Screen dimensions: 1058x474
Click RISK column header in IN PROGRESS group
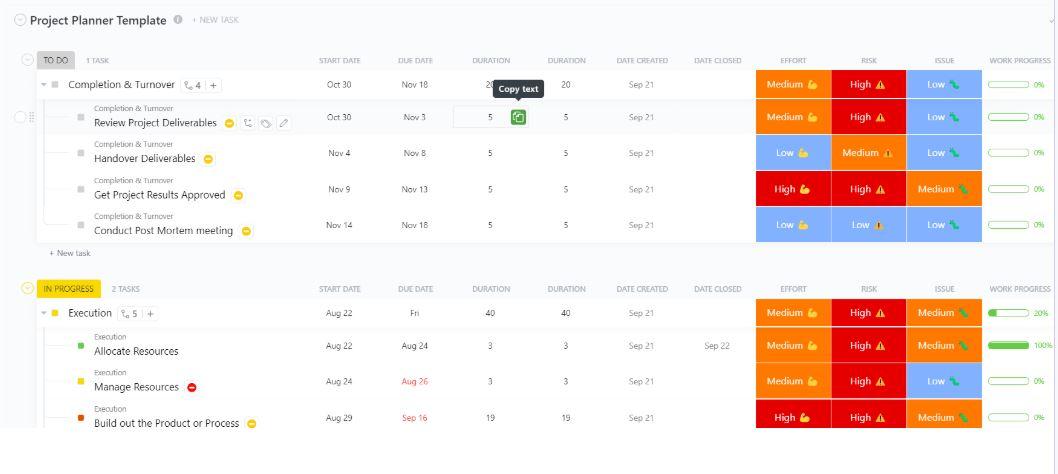tap(868, 289)
